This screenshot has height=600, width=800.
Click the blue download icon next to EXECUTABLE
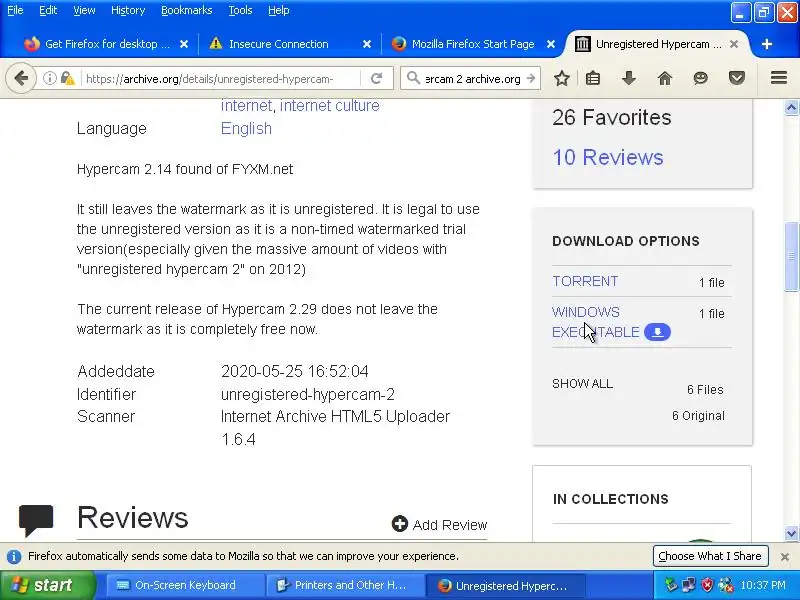[658, 332]
